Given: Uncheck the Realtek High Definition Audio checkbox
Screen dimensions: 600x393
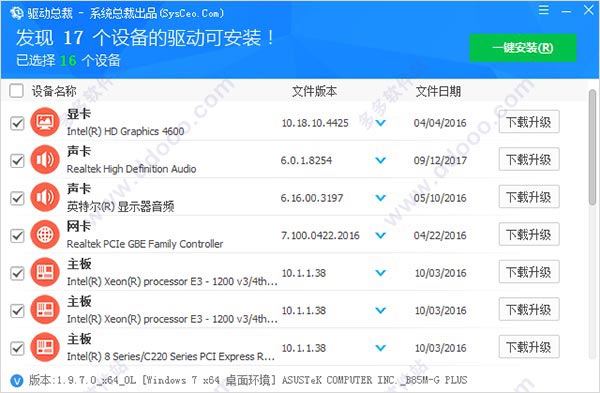Looking at the screenshot, I should click(17, 161).
